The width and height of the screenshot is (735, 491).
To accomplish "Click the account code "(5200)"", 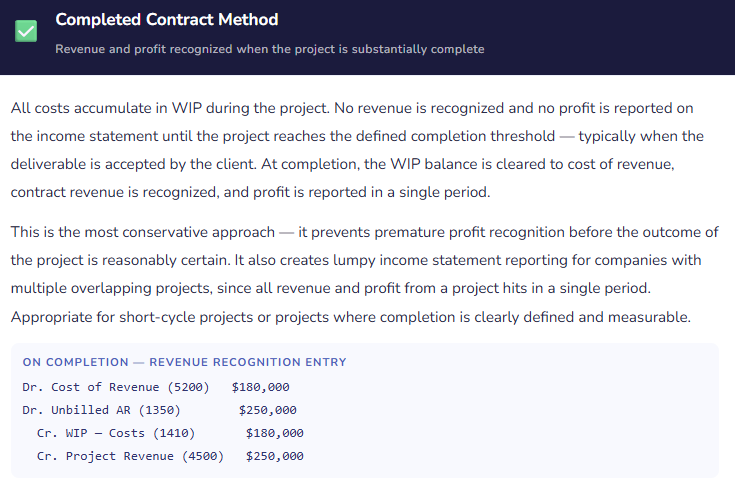I will (188, 386).
